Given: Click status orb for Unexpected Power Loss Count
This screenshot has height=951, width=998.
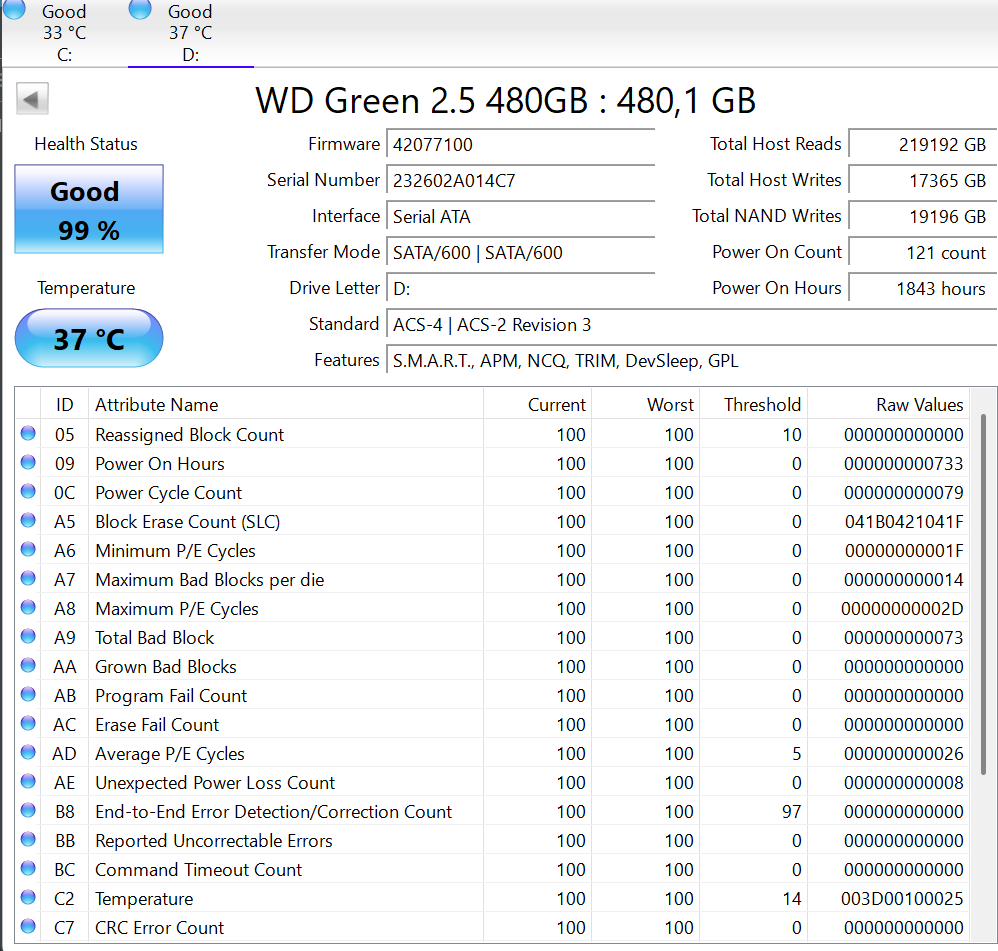Looking at the screenshot, I should 28,782.
